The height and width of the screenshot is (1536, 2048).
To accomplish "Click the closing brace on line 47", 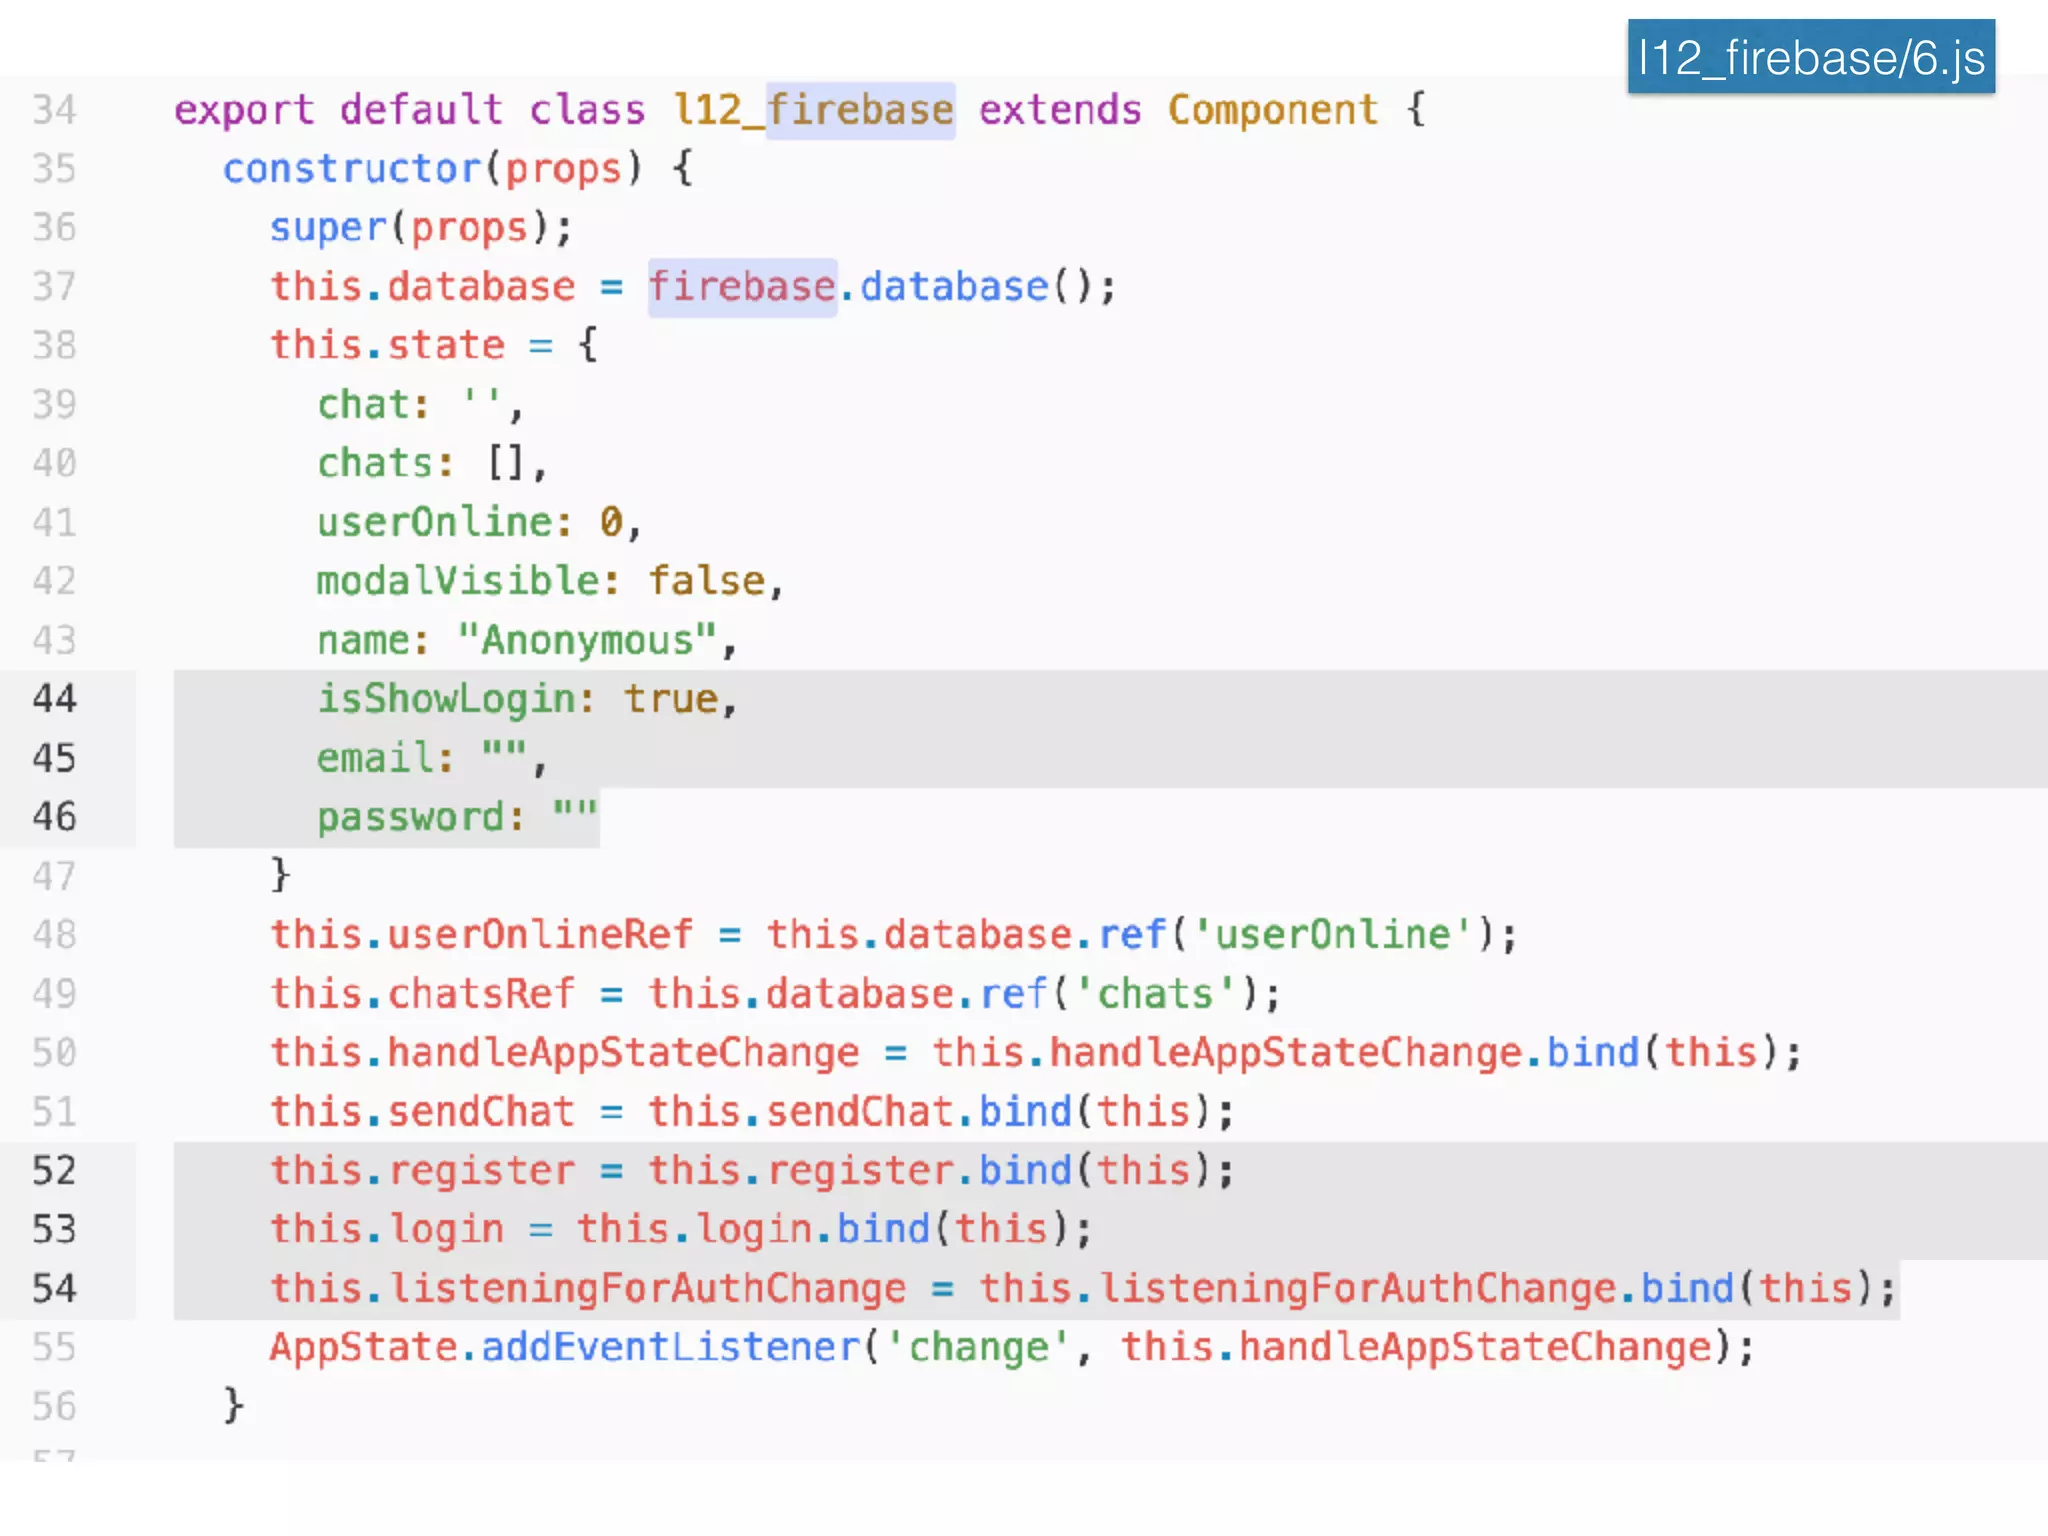I will (x=280, y=875).
